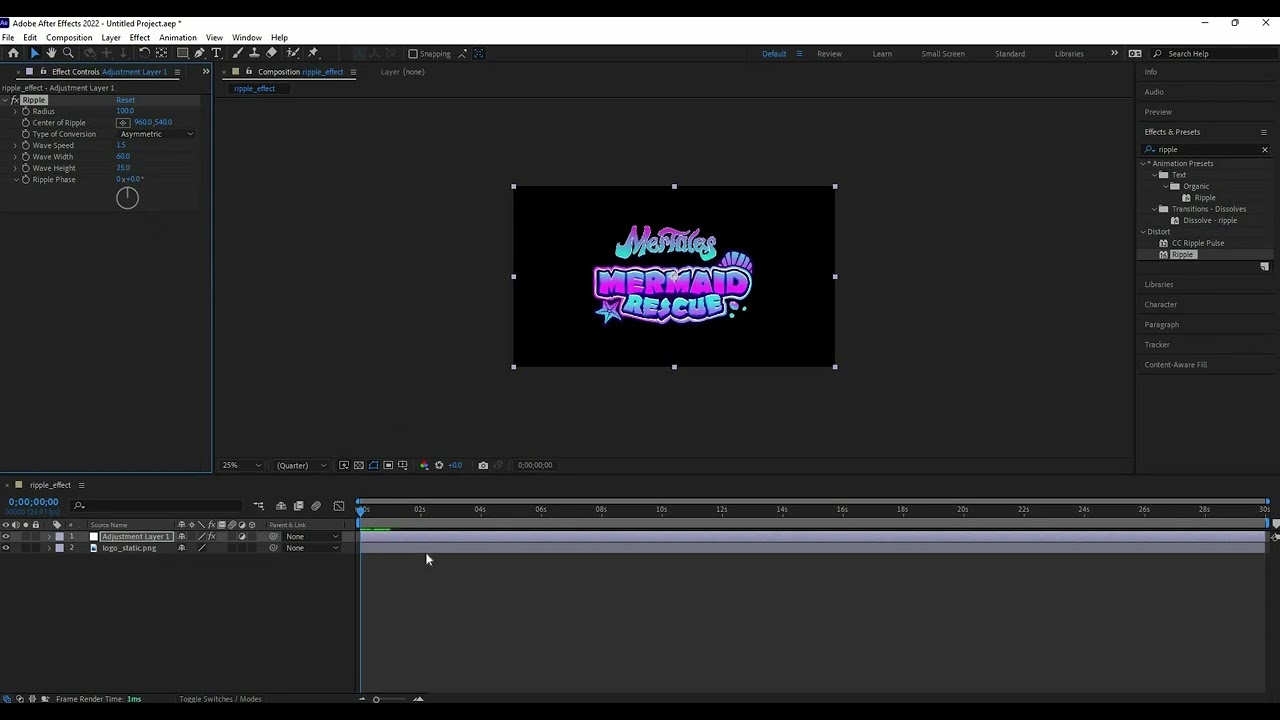Choose the Brush tool
The height and width of the screenshot is (720, 1280).
point(238,53)
